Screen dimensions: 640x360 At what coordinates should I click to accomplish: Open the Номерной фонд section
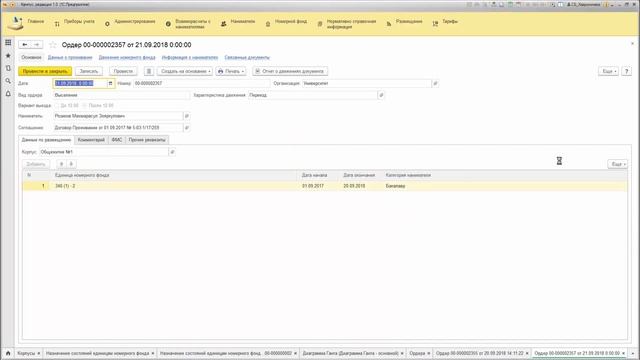[286, 23]
